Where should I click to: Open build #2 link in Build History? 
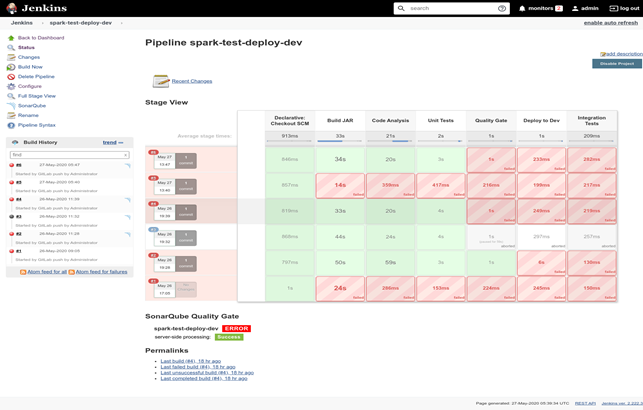pyautogui.click(x=19, y=234)
